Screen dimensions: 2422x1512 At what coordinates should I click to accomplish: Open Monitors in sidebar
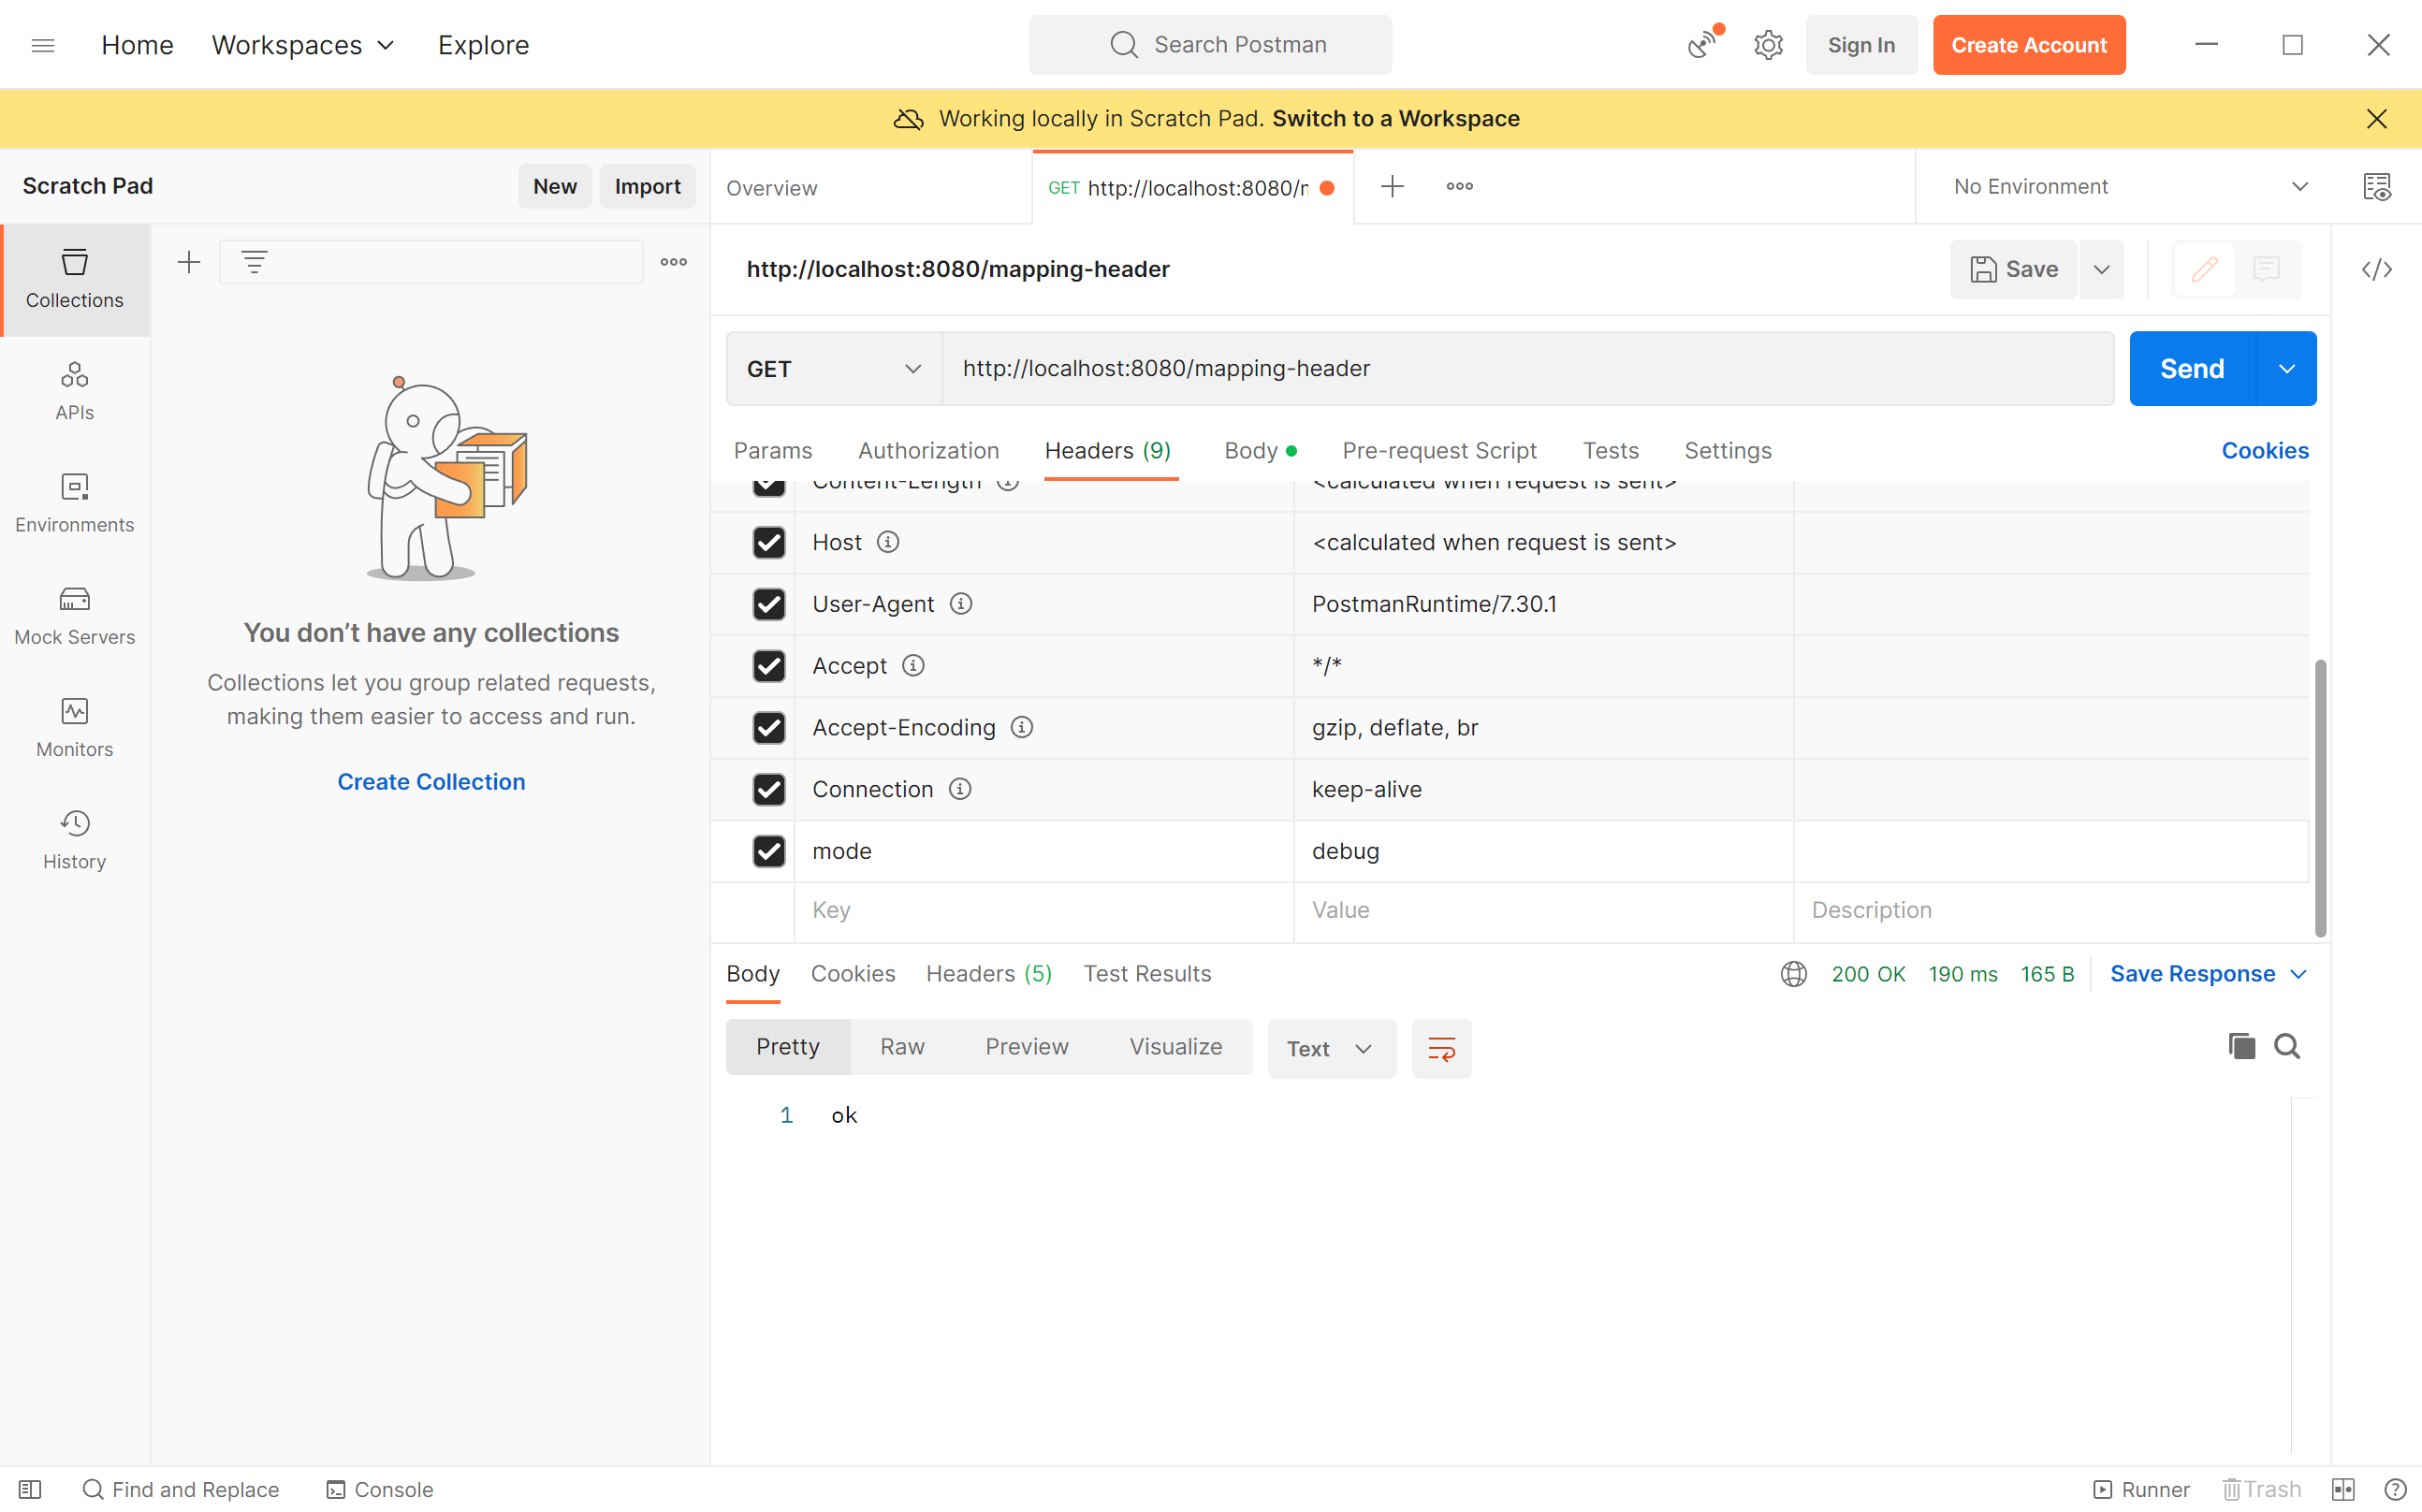pyautogui.click(x=75, y=727)
